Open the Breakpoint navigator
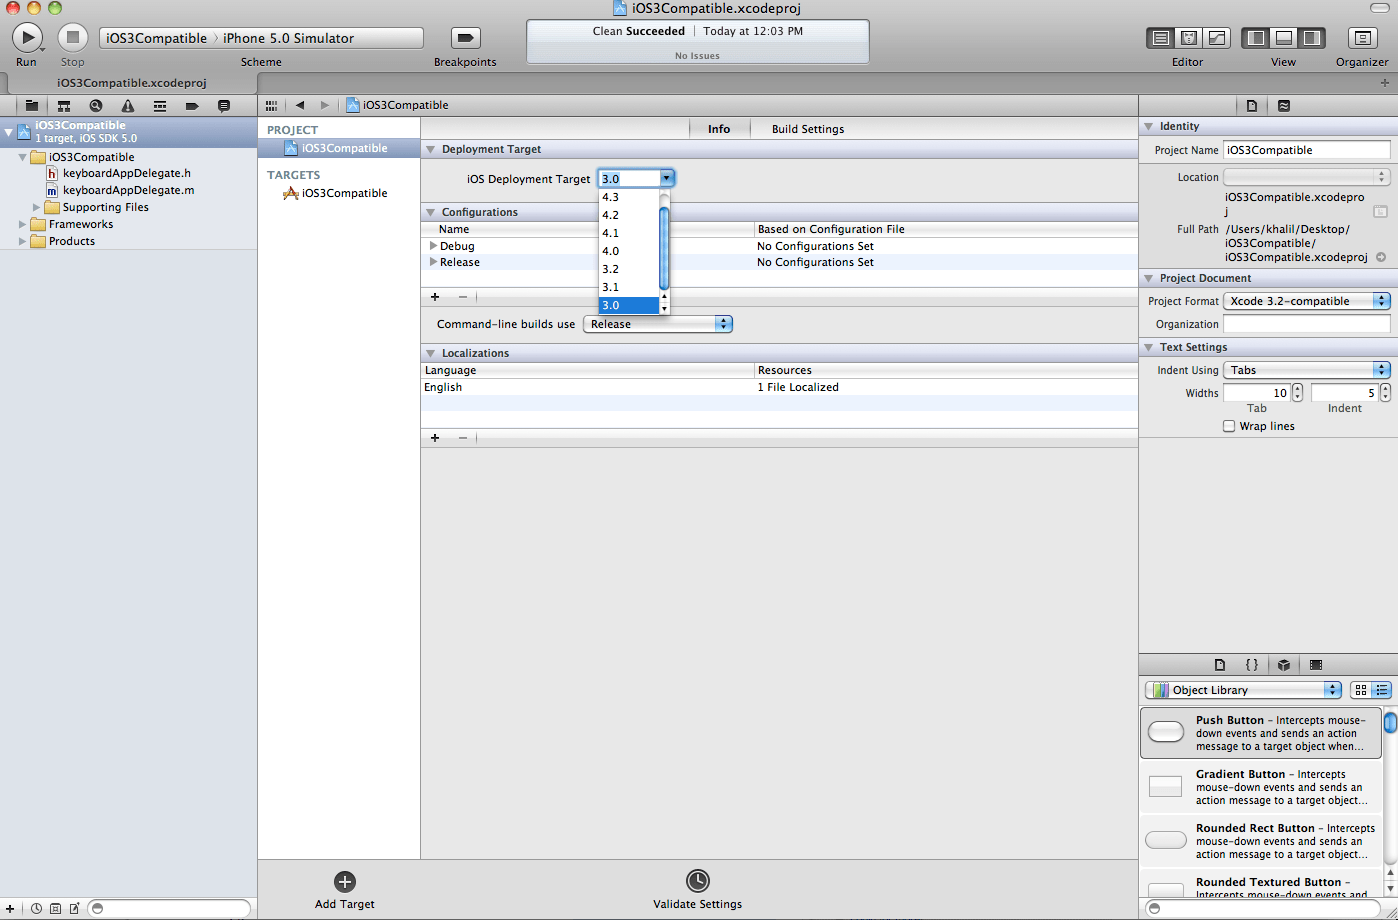The width and height of the screenshot is (1398, 920). pos(192,105)
